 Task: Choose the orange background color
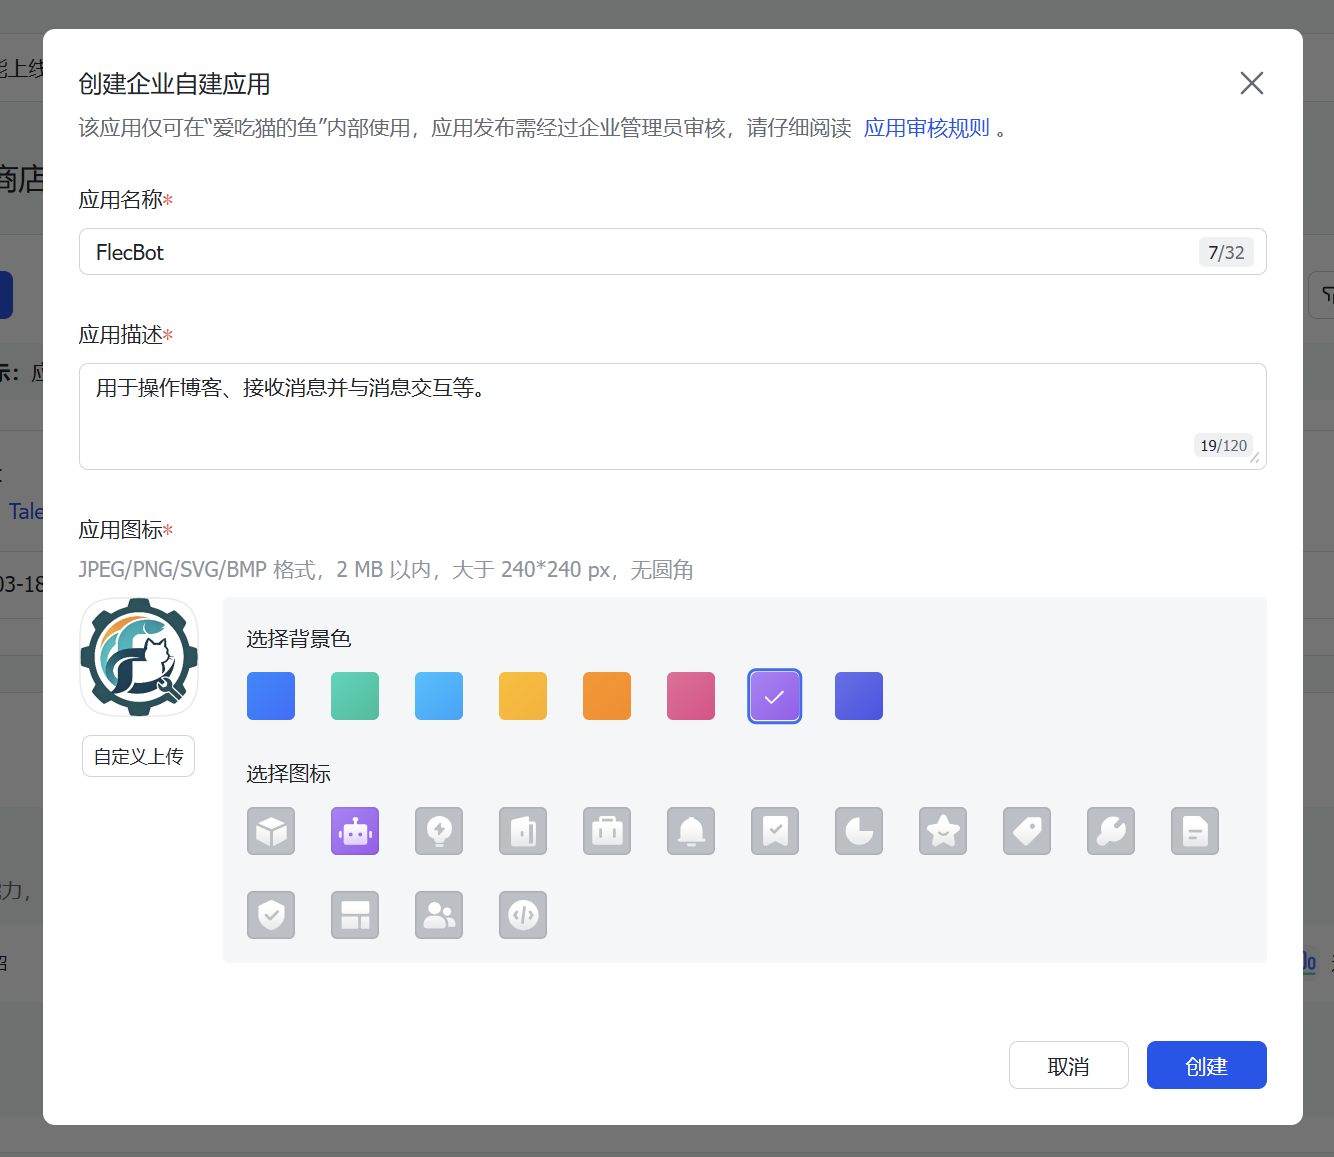[x=607, y=696]
